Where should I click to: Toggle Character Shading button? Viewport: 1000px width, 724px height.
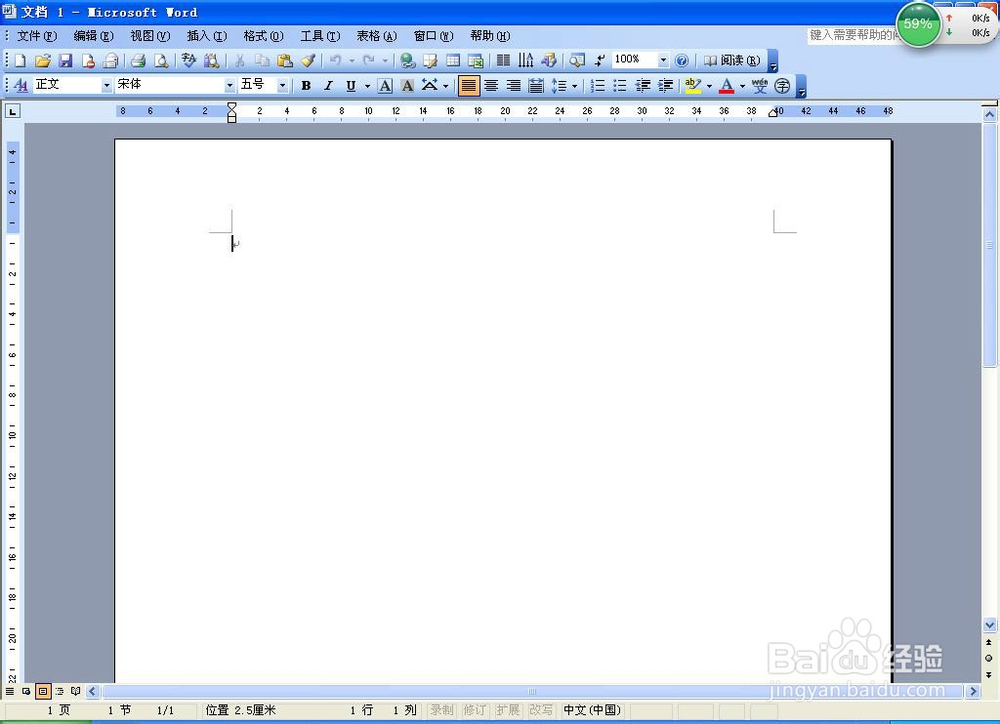coord(408,85)
